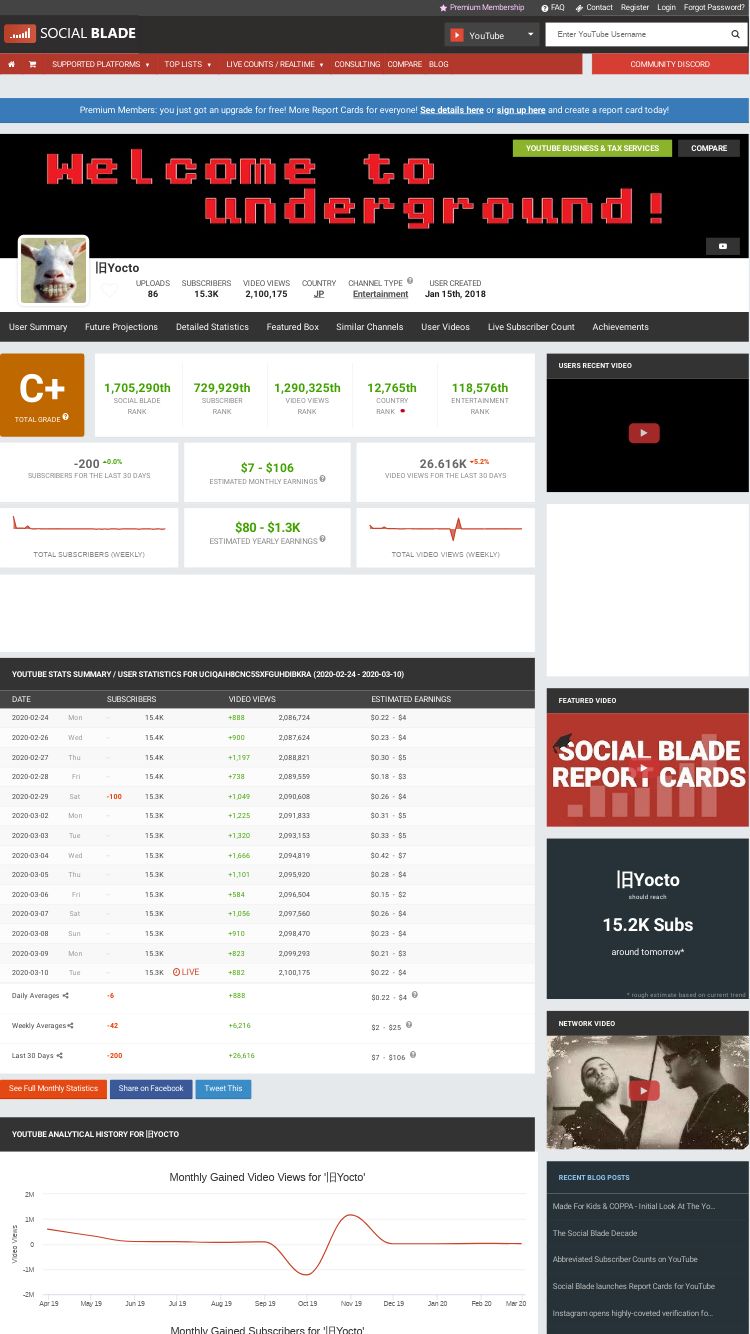Image resolution: width=750 pixels, height=1334 pixels.
Task: Click the share icon next to Daily Averages
Action: click(x=66, y=996)
